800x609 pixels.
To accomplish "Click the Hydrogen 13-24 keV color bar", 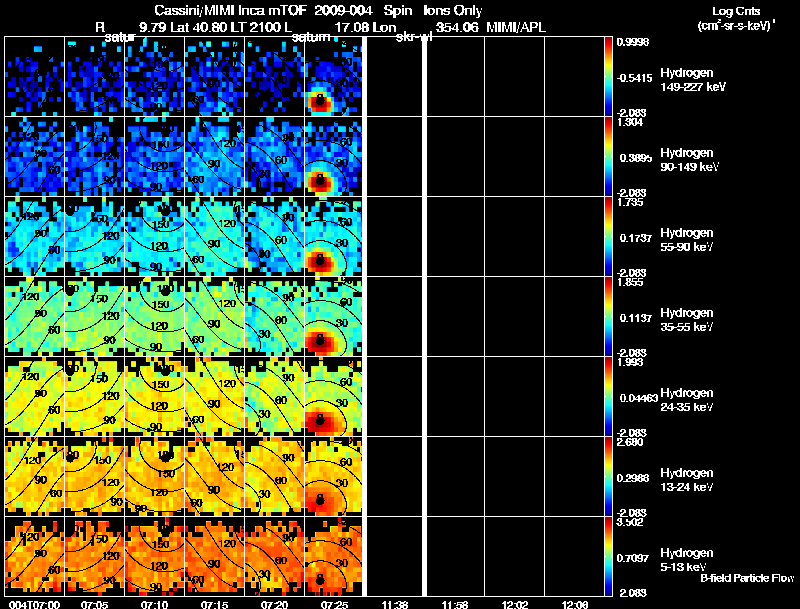I will [608, 477].
